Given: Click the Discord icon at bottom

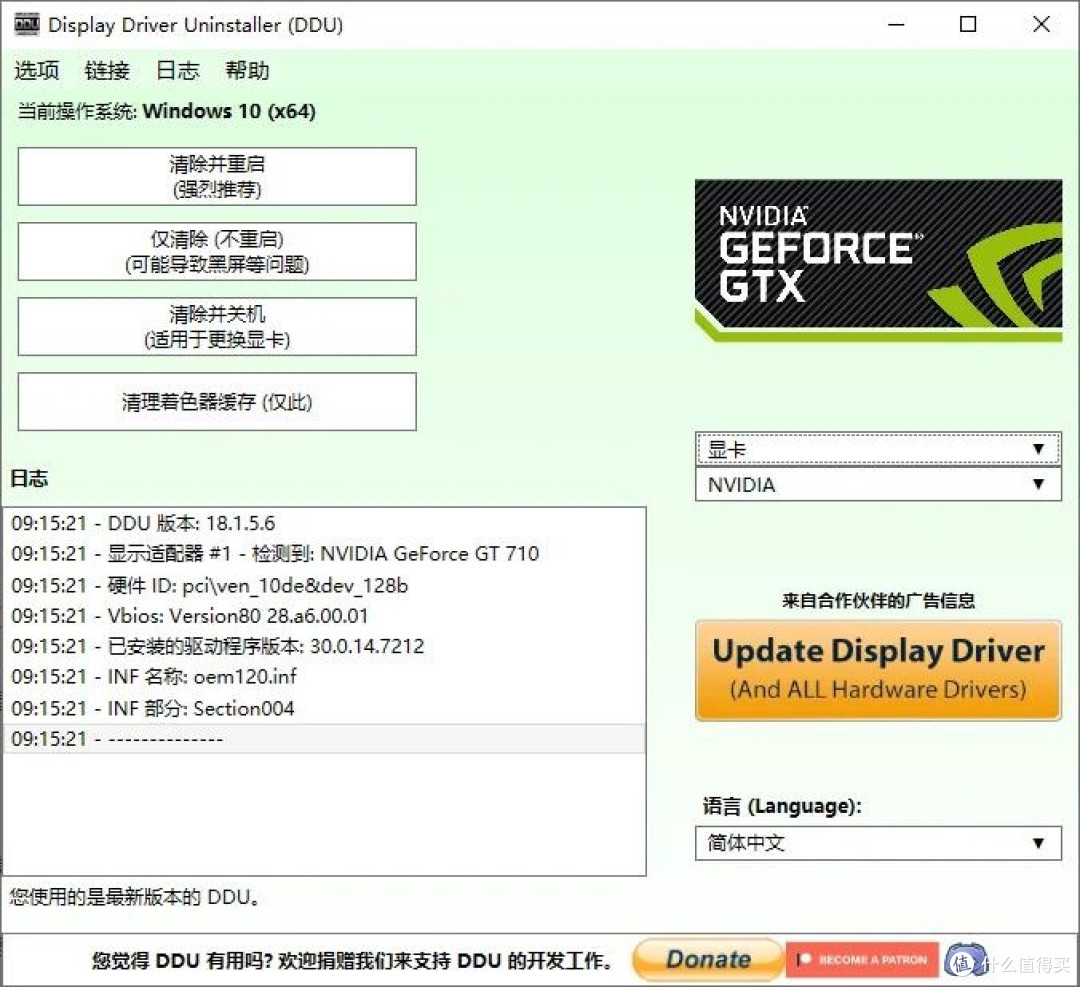Looking at the screenshot, I should tap(964, 959).
